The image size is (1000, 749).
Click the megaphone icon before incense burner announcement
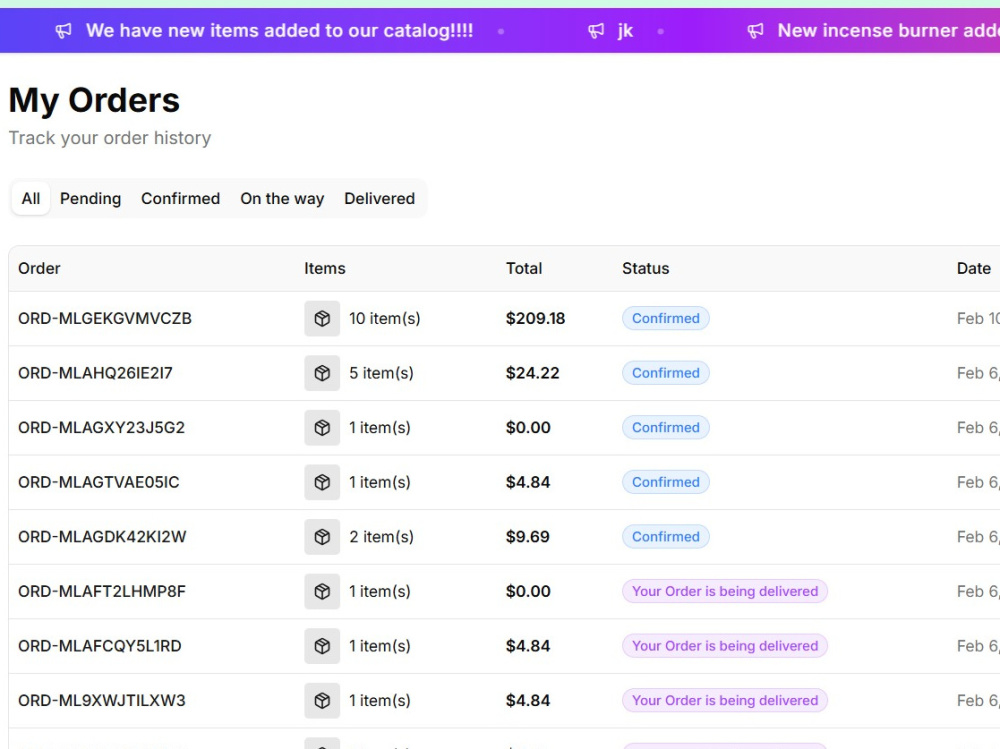756,31
